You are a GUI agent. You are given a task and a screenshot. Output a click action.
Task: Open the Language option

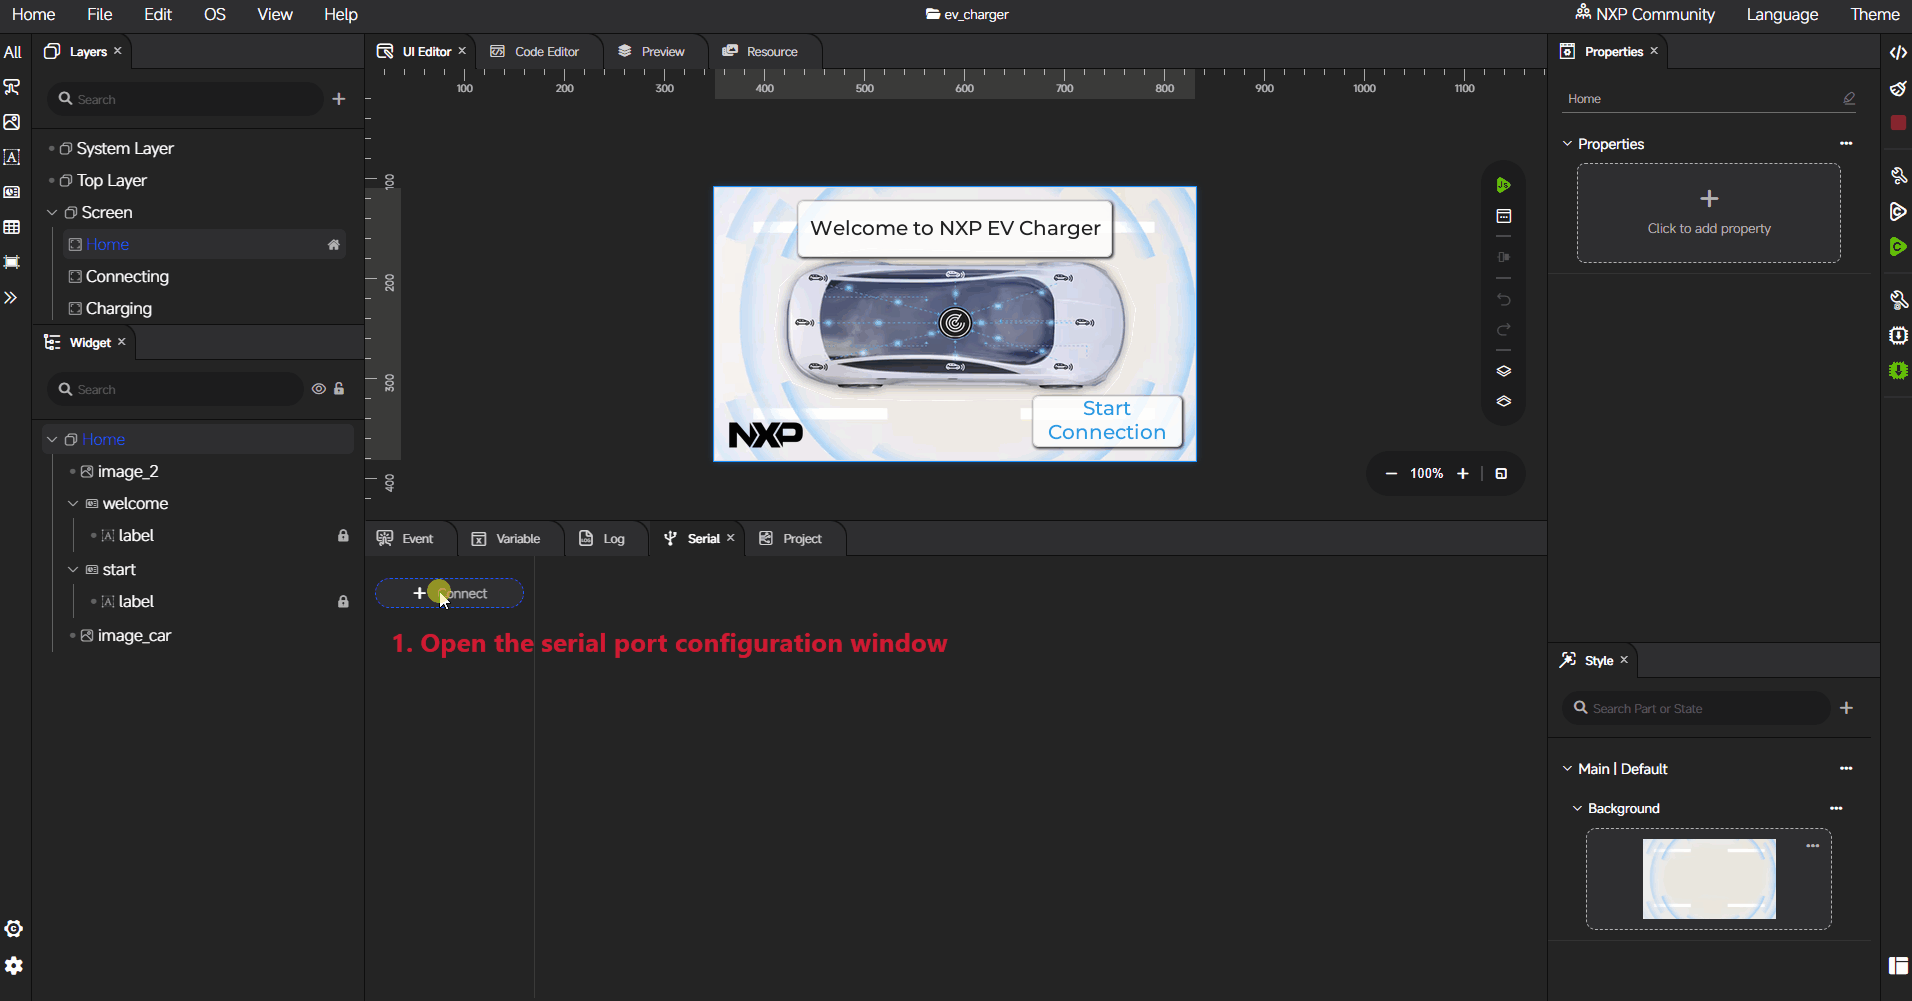tap(1782, 15)
